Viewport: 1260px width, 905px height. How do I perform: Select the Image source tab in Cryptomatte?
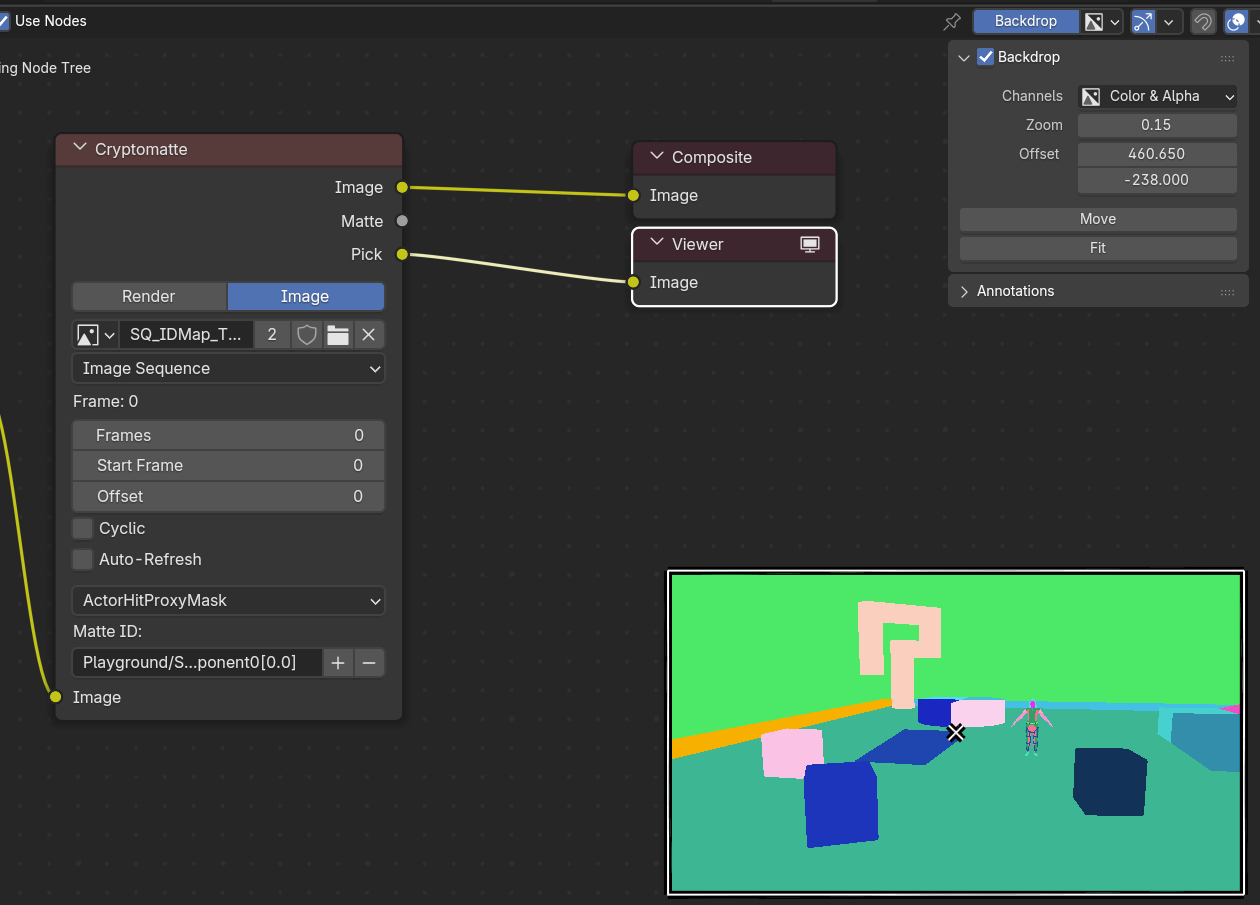(305, 296)
